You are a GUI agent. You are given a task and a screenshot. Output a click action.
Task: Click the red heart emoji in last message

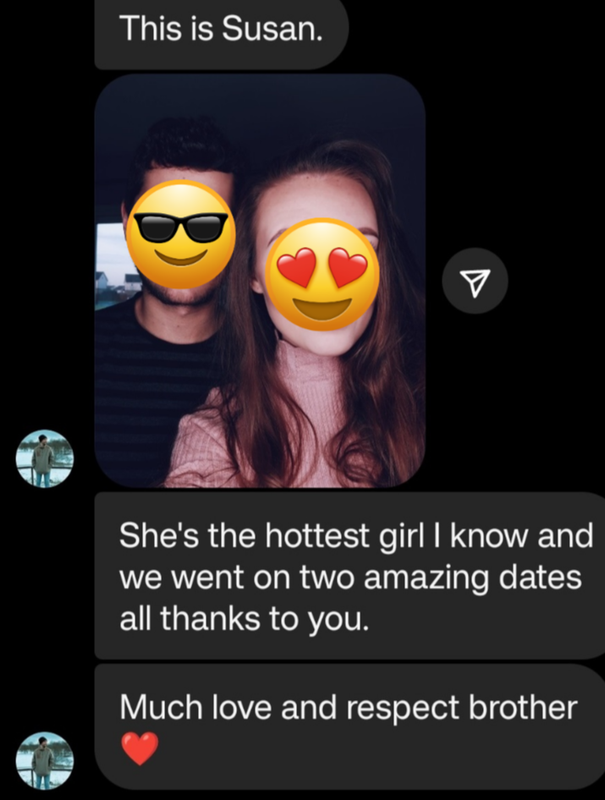coord(140,748)
